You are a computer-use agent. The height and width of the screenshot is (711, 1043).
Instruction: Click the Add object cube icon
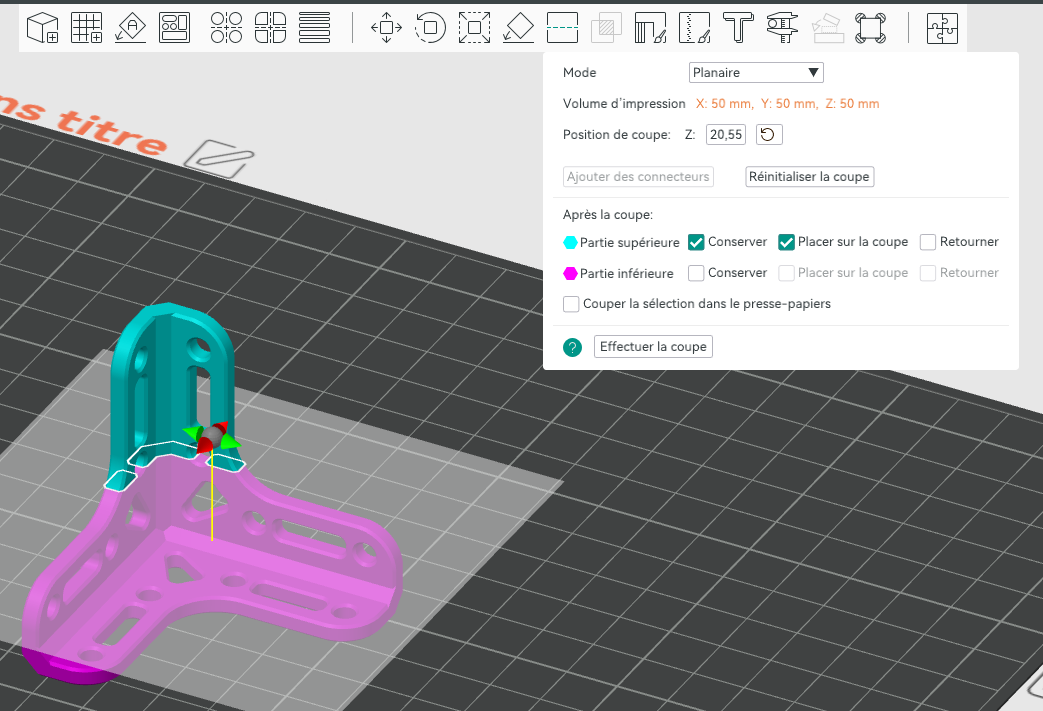point(43,28)
